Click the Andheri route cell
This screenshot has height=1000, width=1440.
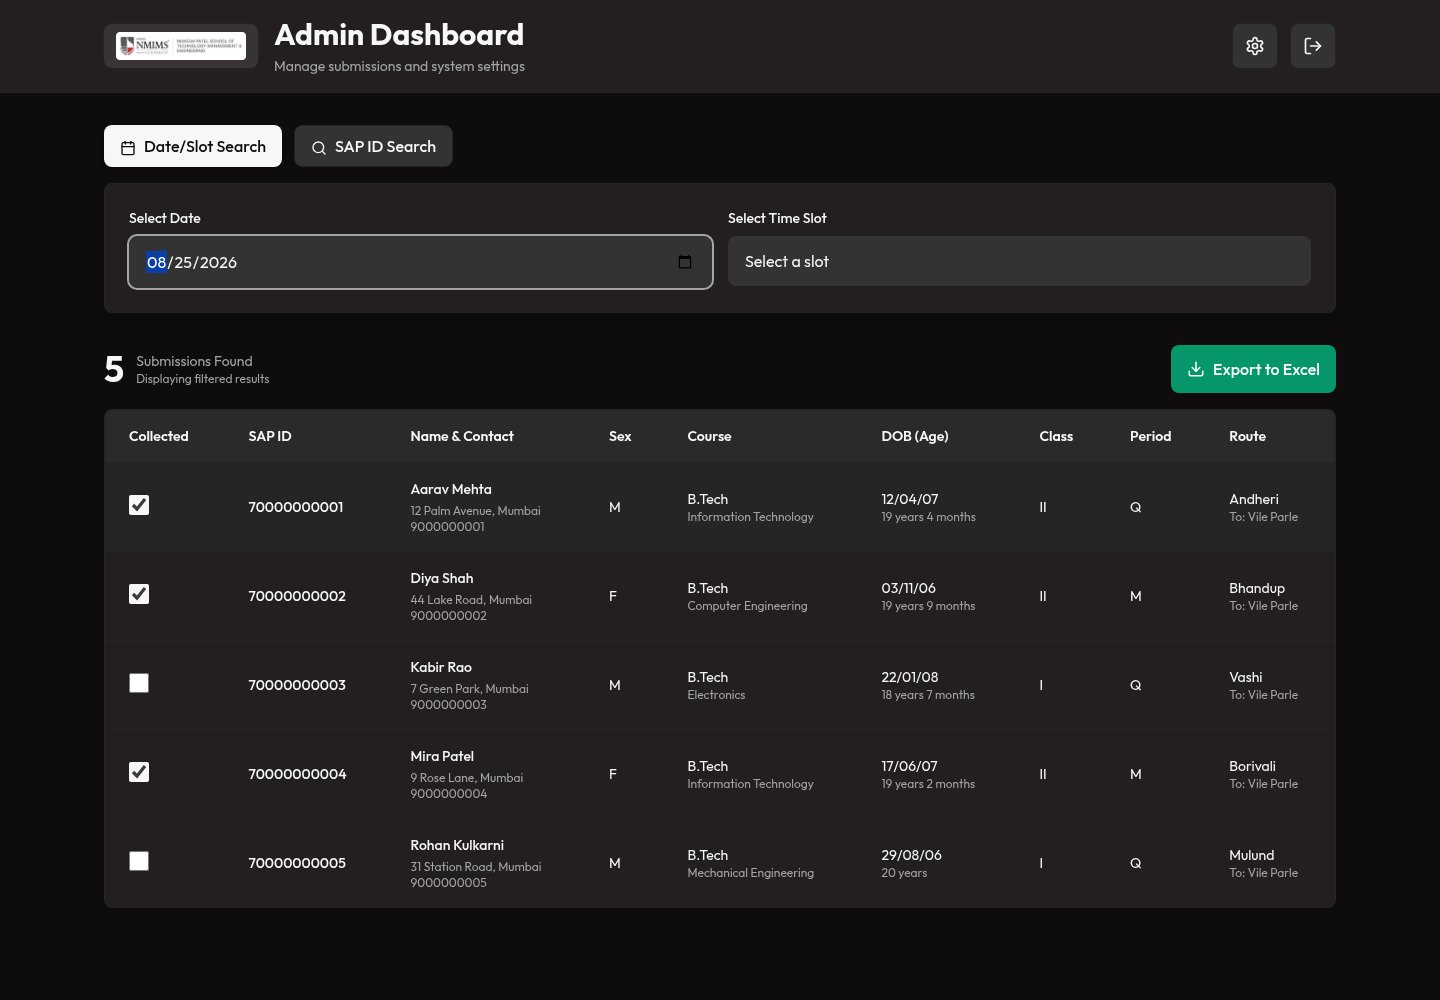[1264, 507]
